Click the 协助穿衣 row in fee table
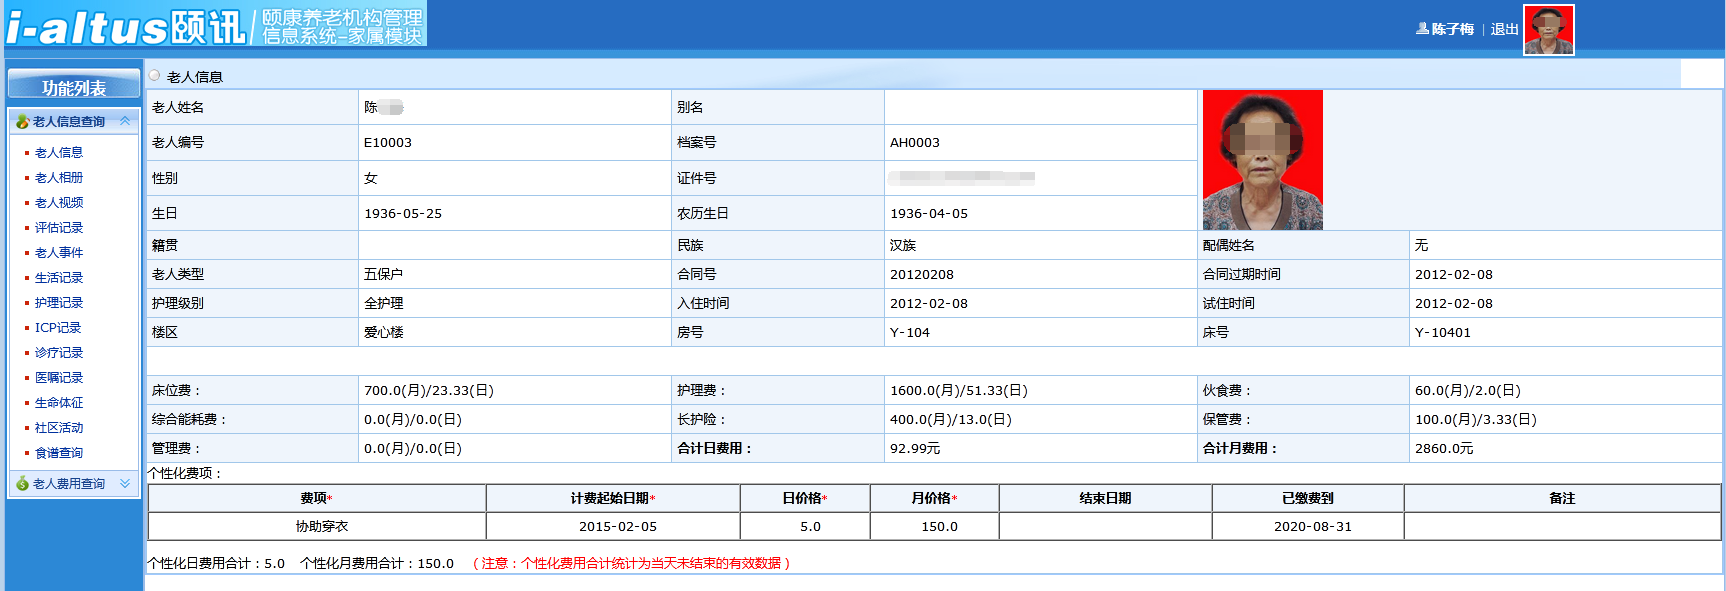Image resolution: width=1726 pixels, height=591 pixels. (x=322, y=526)
